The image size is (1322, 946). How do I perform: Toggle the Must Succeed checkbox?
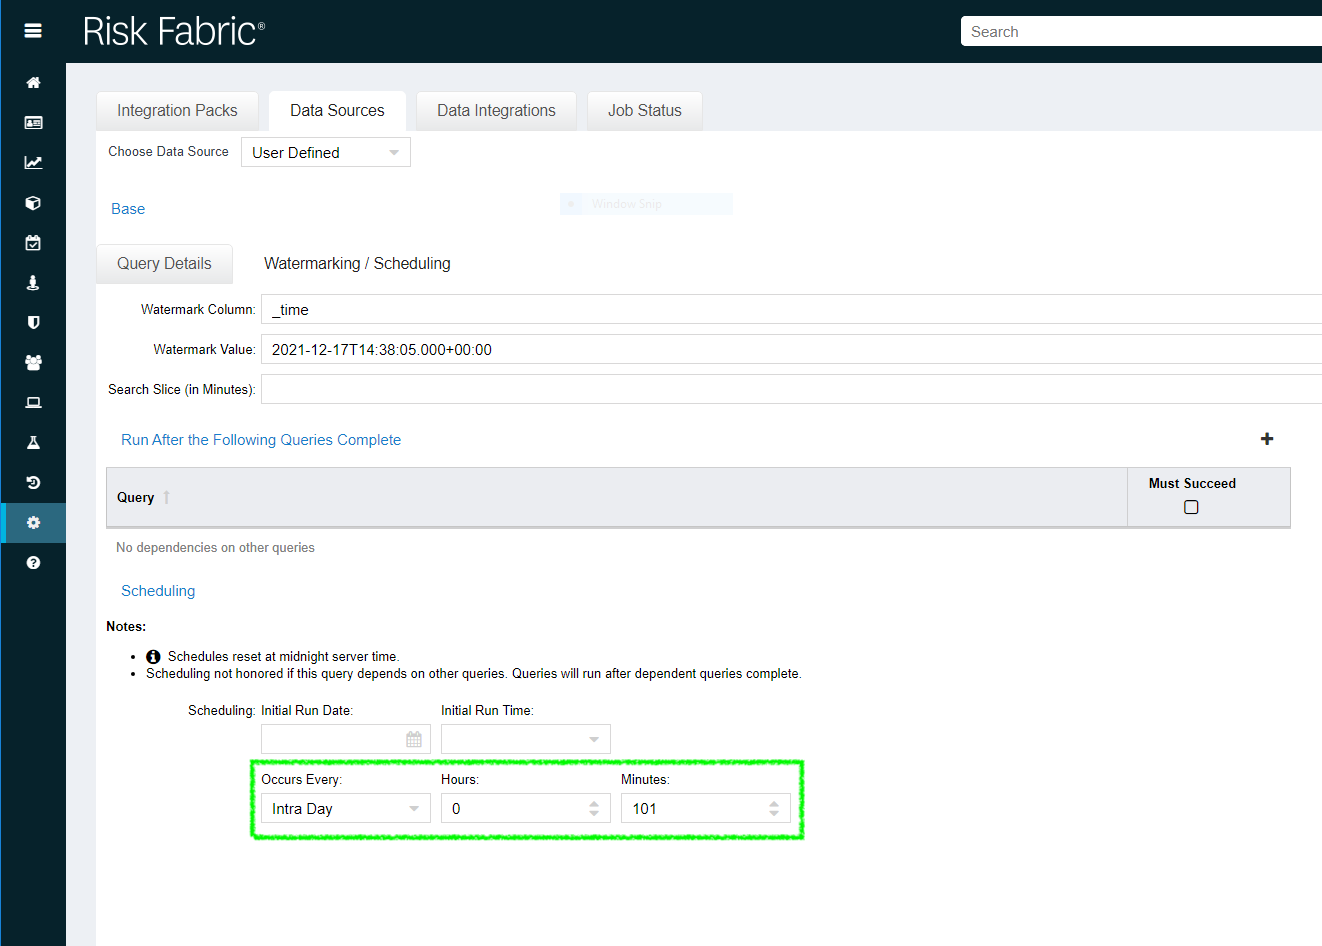1191,507
